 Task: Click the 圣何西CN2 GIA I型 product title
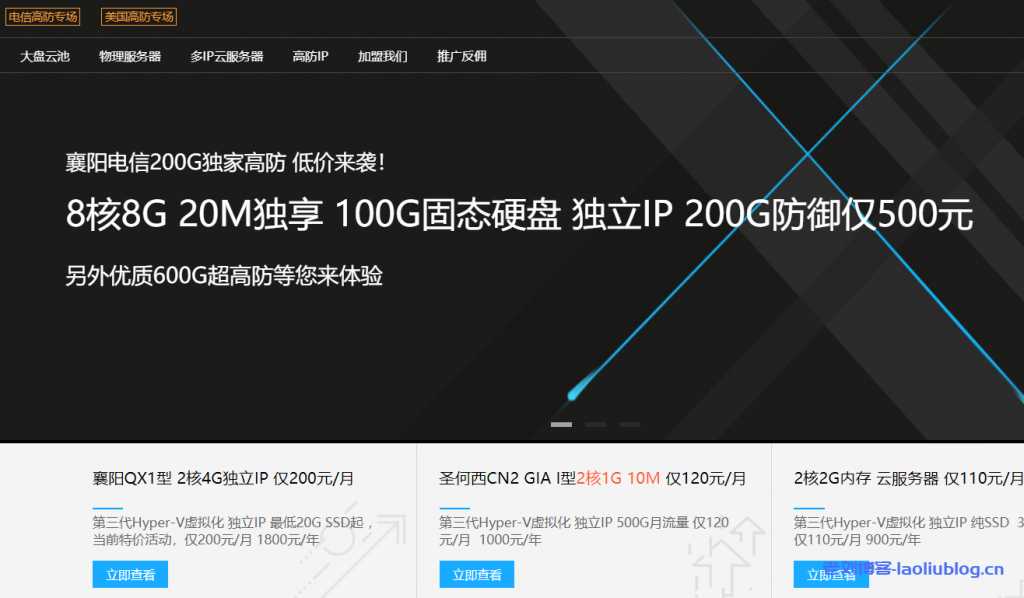click(x=589, y=478)
